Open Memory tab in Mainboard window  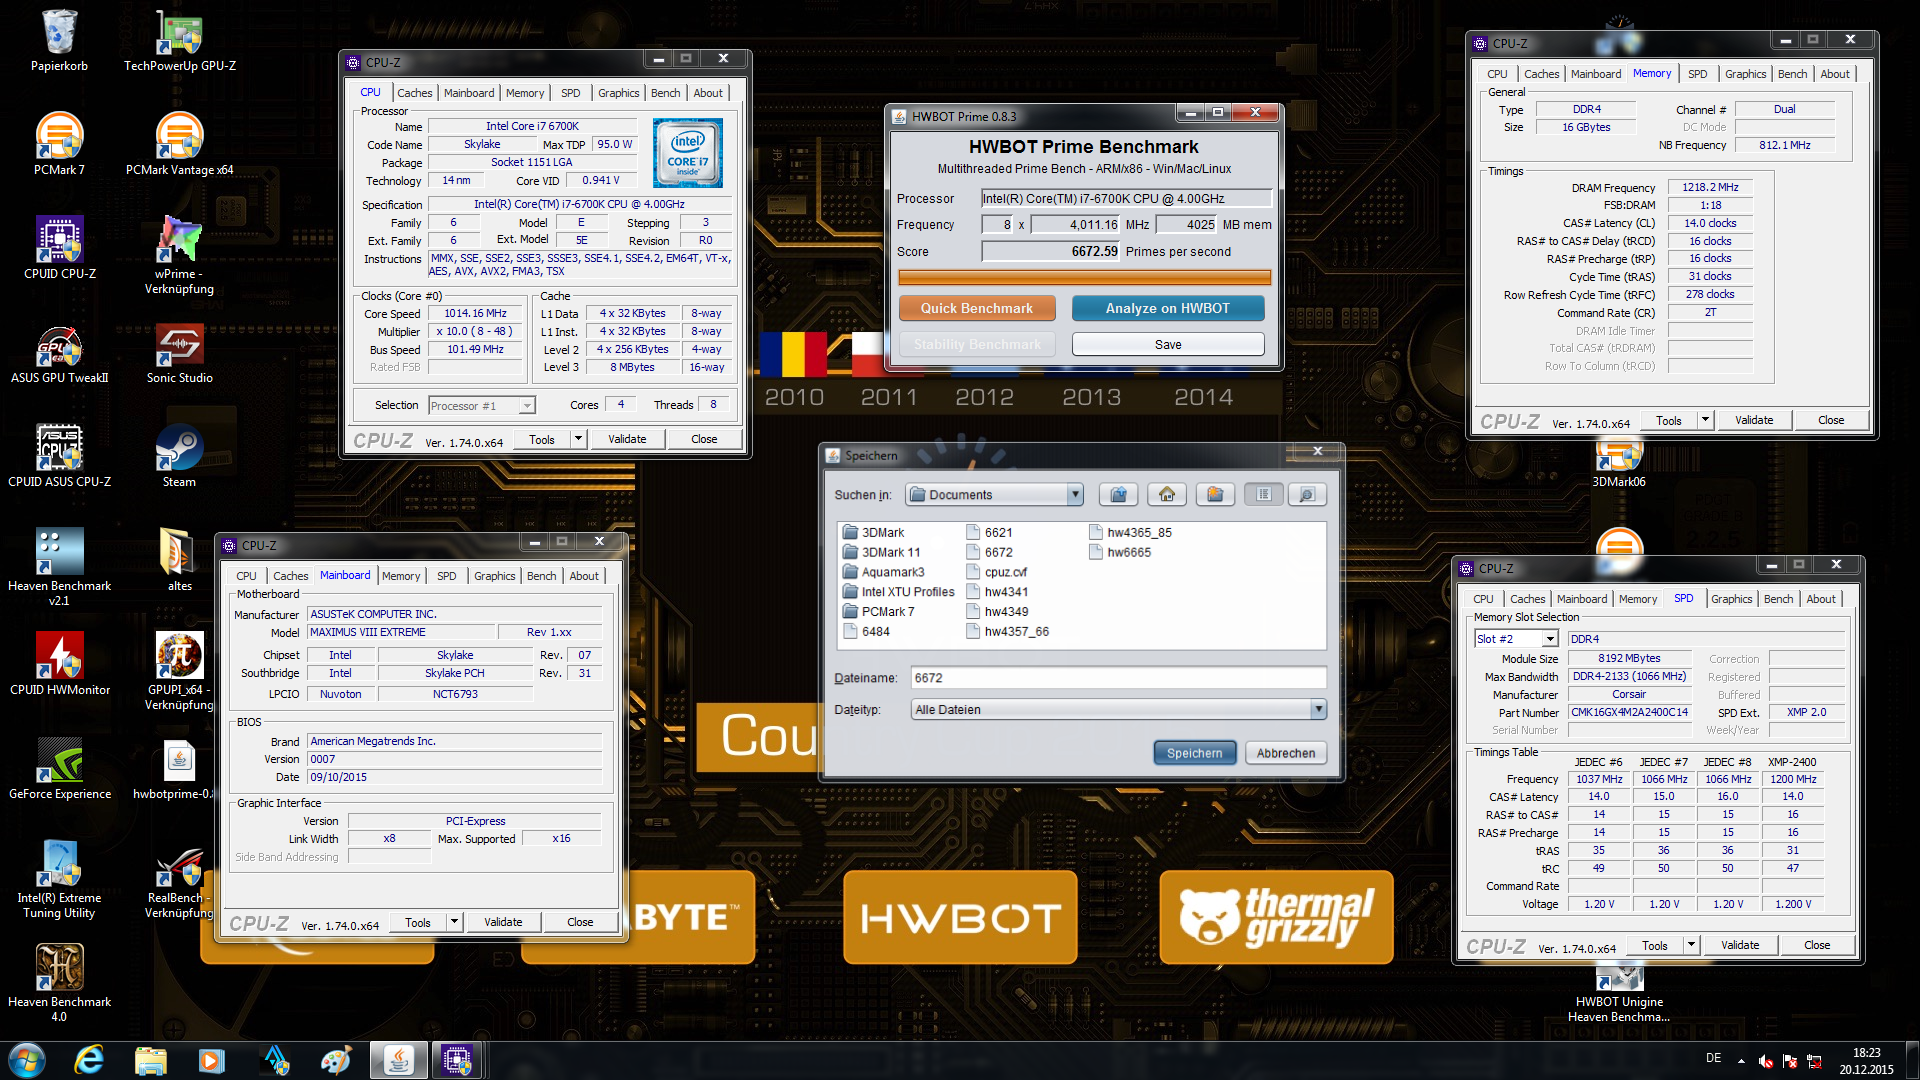[x=401, y=576]
